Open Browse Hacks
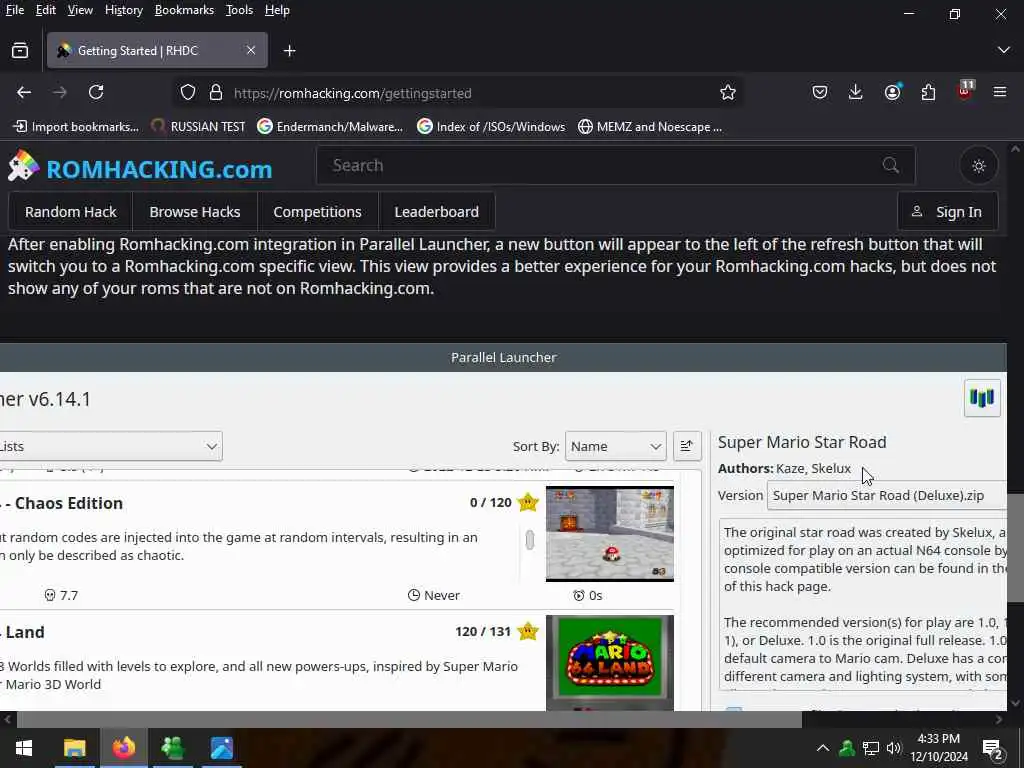1024x768 pixels. coord(195,212)
